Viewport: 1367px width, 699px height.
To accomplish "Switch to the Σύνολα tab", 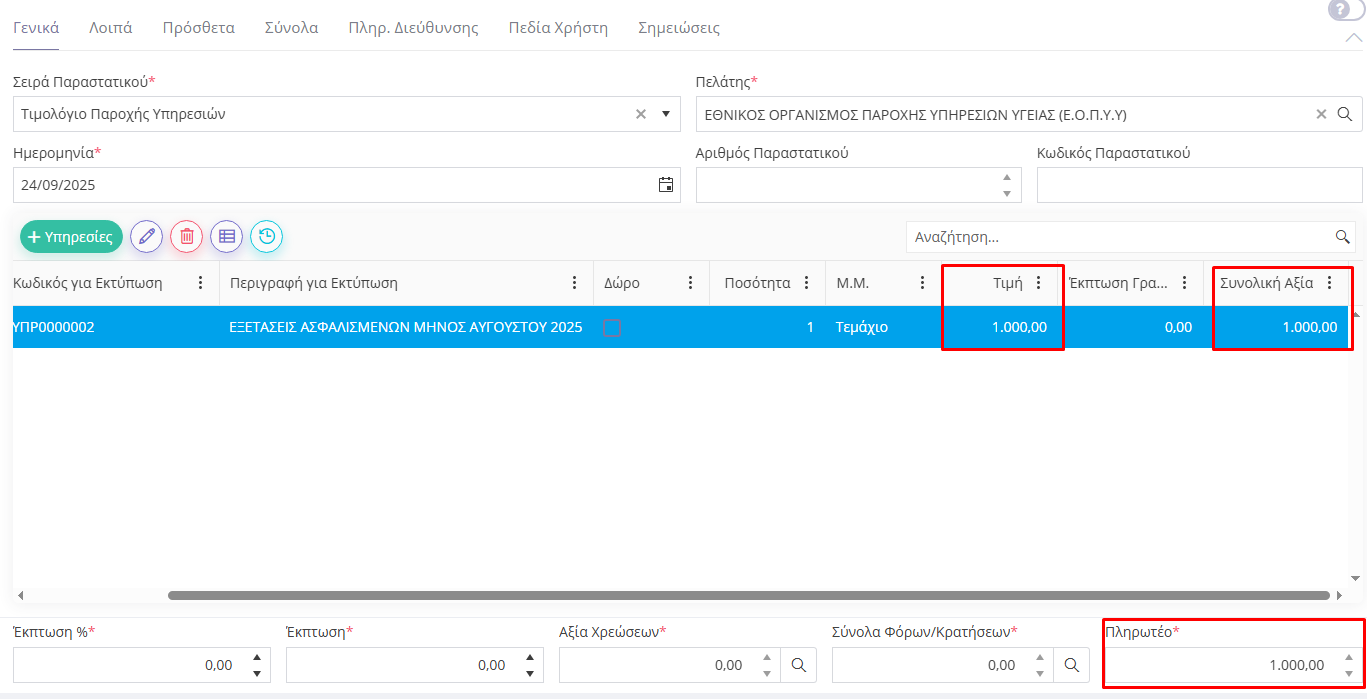I will pyautogui.click(x=291, y=28).
